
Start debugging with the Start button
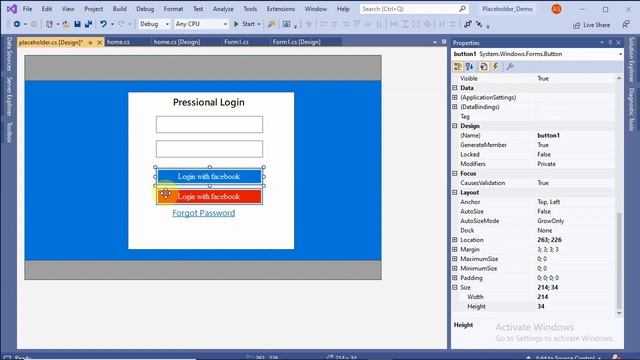click(244, 24)
